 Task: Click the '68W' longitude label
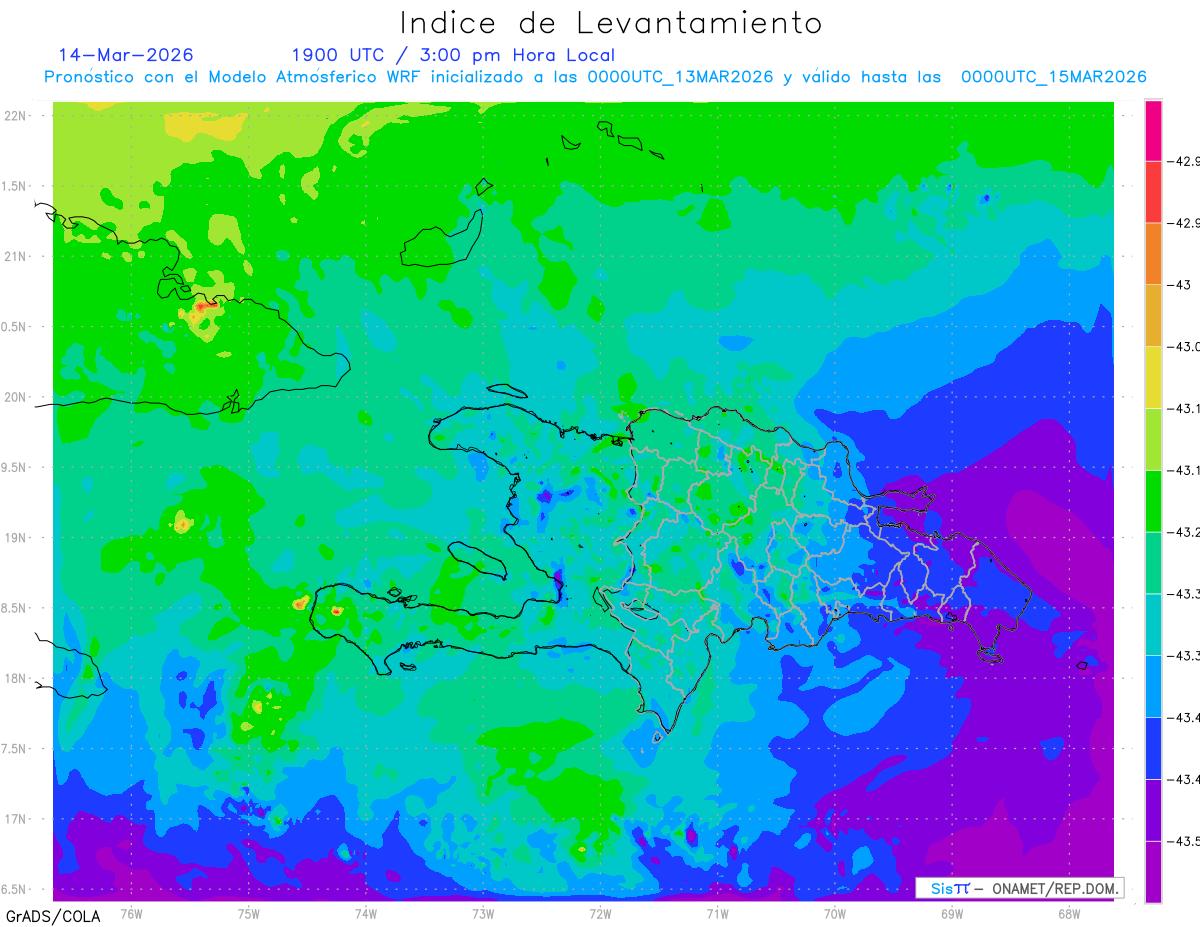(1069, 912)
